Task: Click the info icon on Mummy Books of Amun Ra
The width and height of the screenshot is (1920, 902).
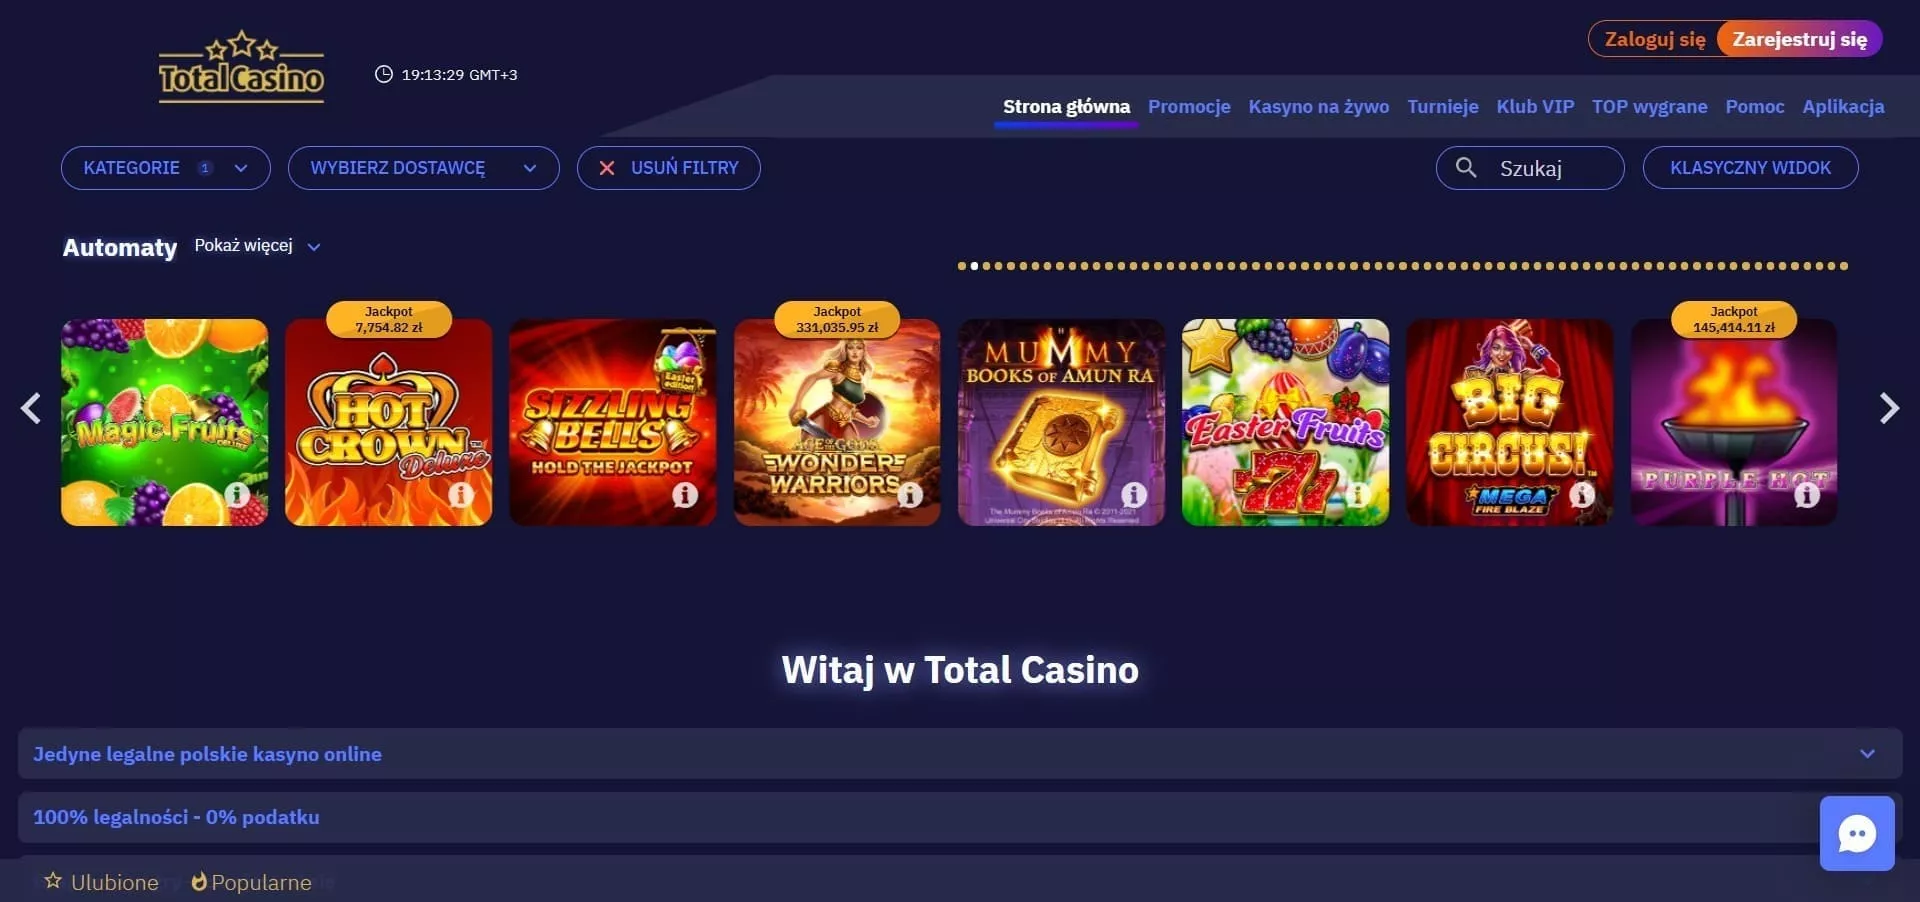Action: (x=1134, y=494)
